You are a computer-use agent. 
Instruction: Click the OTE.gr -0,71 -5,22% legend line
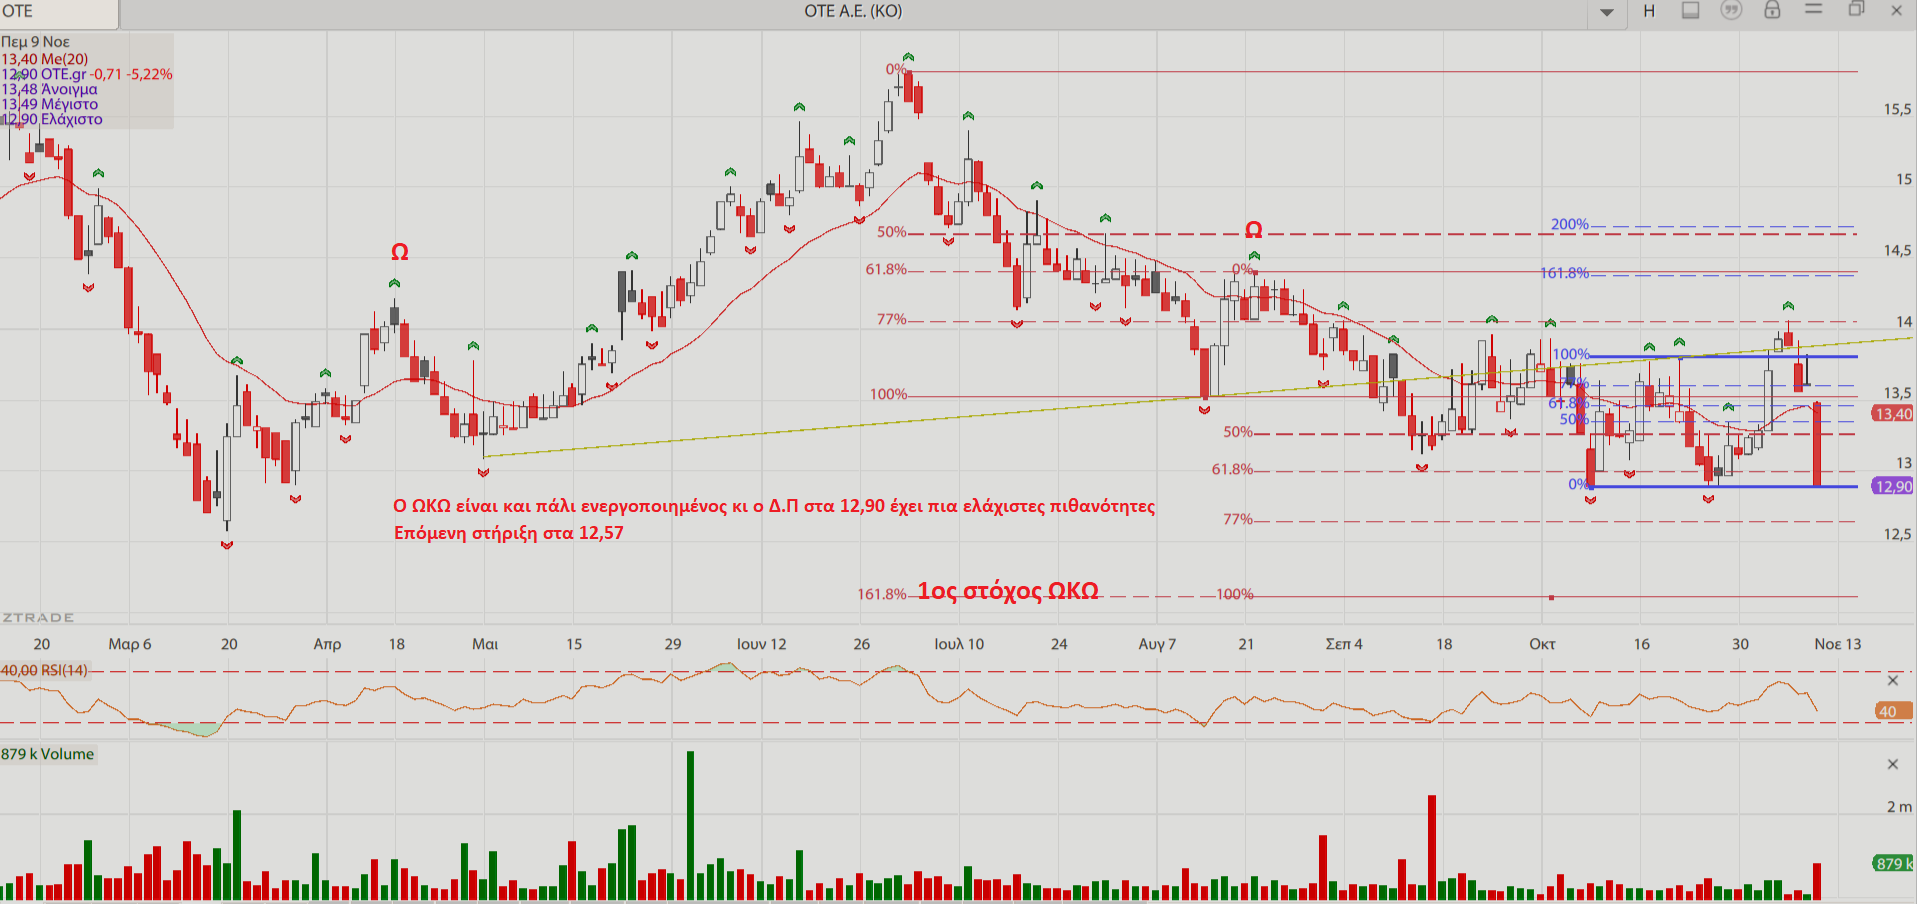(x=87, y=74)
